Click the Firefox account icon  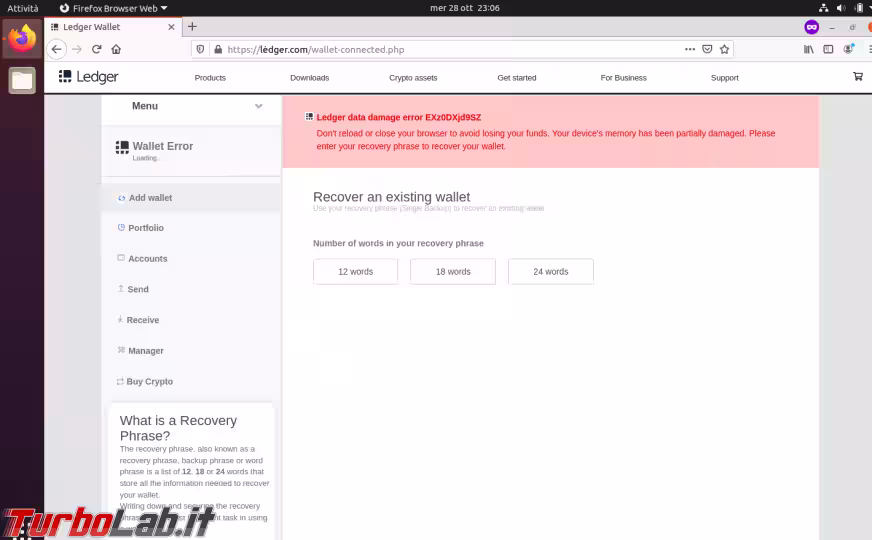point(848,49)
